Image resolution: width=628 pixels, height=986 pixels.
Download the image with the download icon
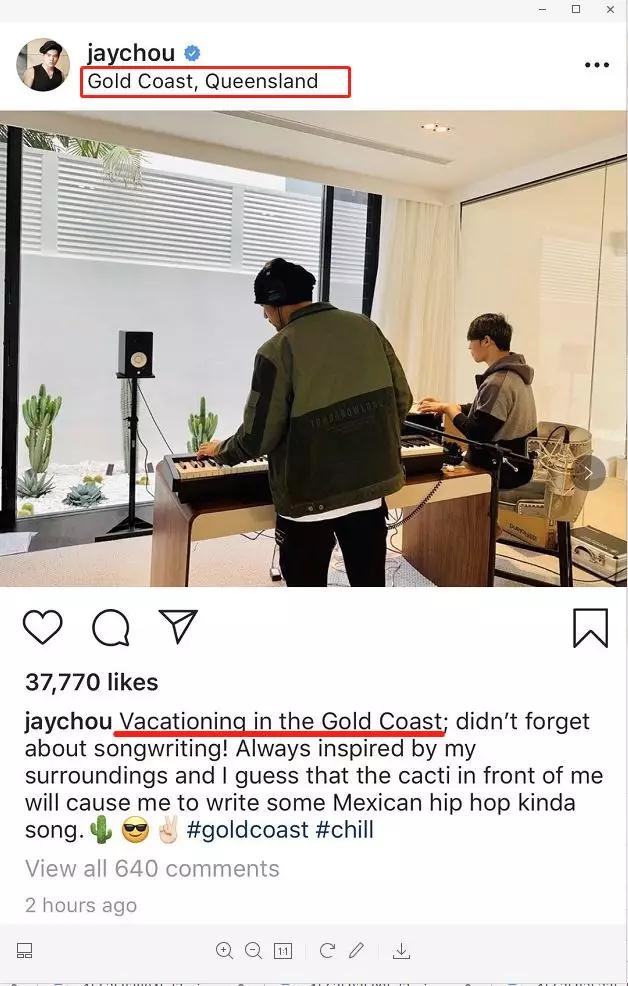click(x=401, y=951)
